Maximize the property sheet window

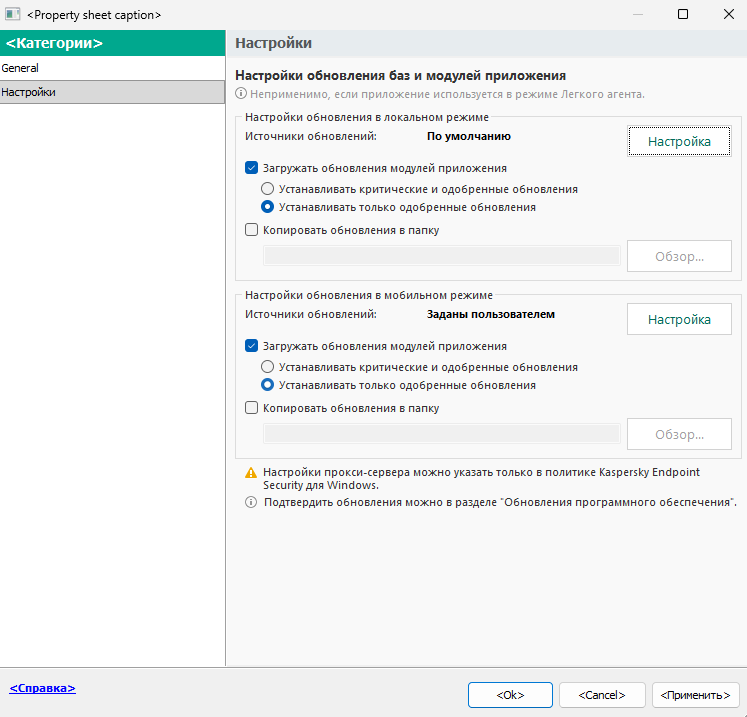pos(683,14)
